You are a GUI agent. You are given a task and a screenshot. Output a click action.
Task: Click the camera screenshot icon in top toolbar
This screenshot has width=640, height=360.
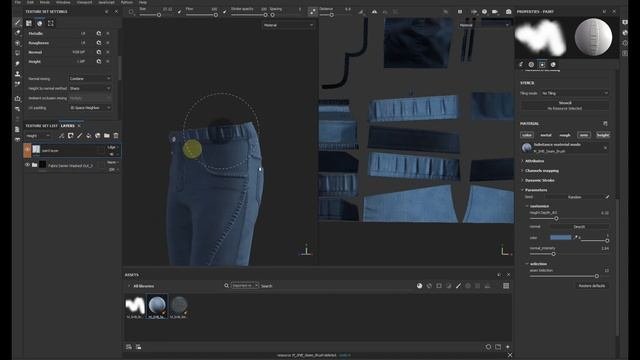pyautogui.click(x=508, y=12)
